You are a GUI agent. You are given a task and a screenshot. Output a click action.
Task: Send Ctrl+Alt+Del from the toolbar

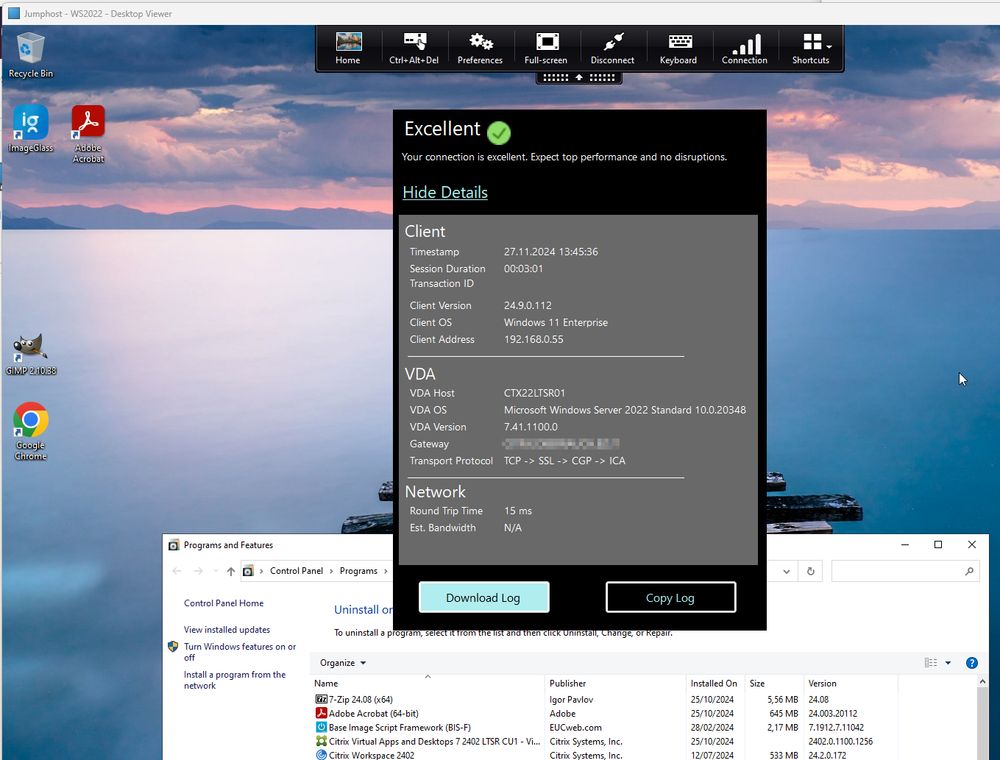414,48
